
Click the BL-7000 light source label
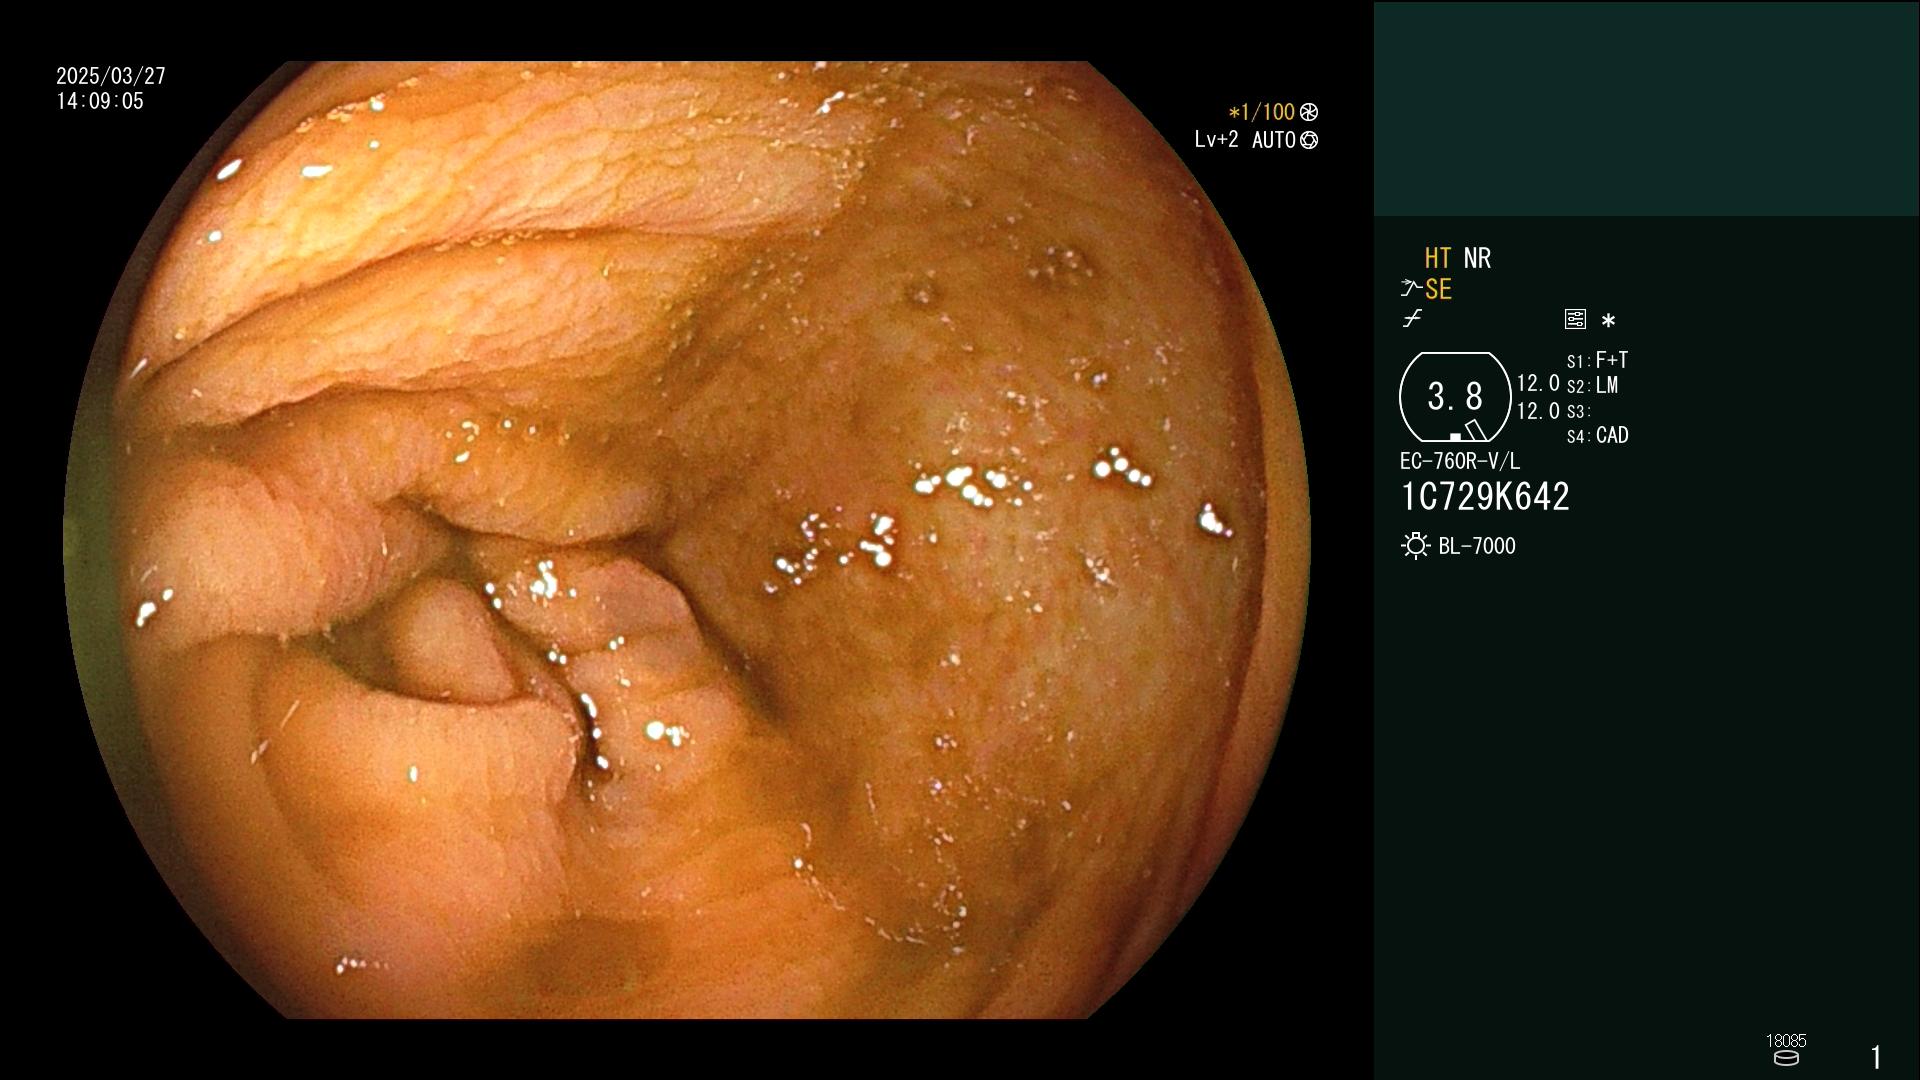point(1477,546)
